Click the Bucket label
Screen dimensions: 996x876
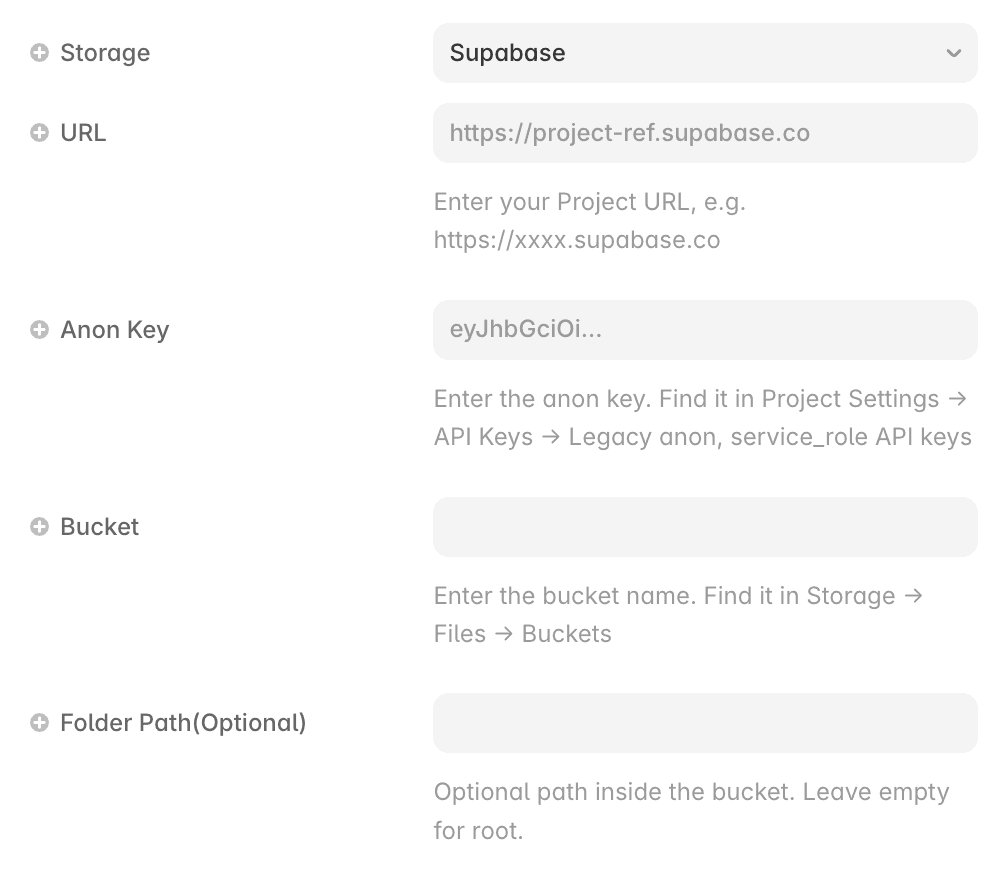99,527
